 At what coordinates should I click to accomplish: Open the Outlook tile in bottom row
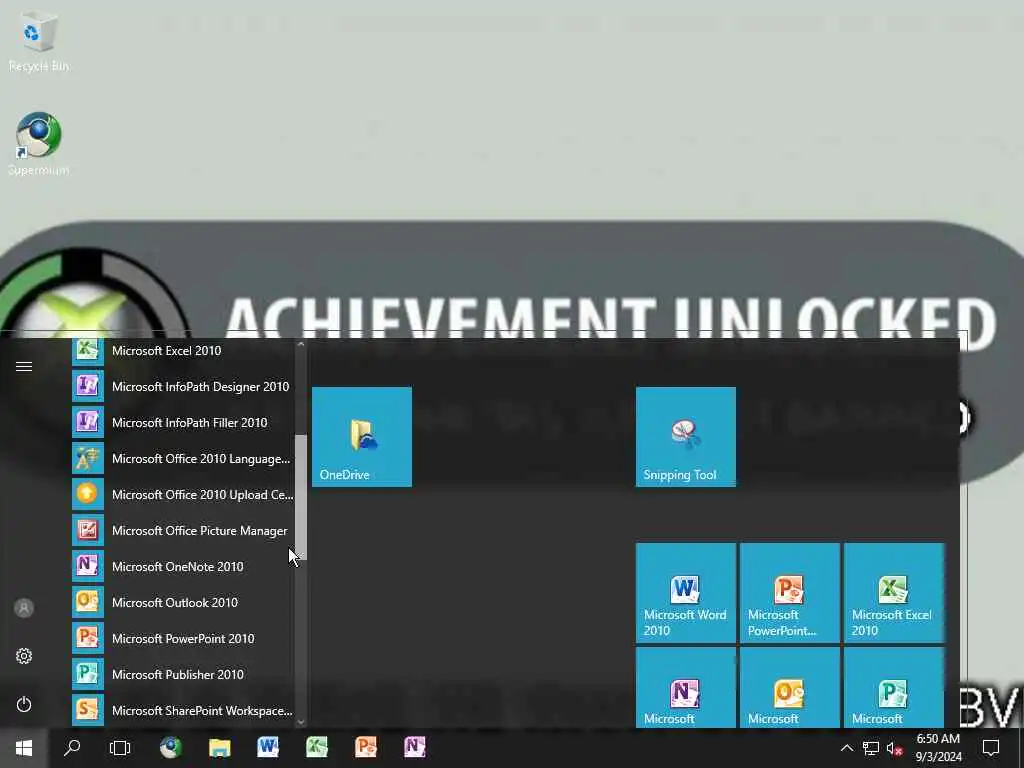(x=790, y=687)
